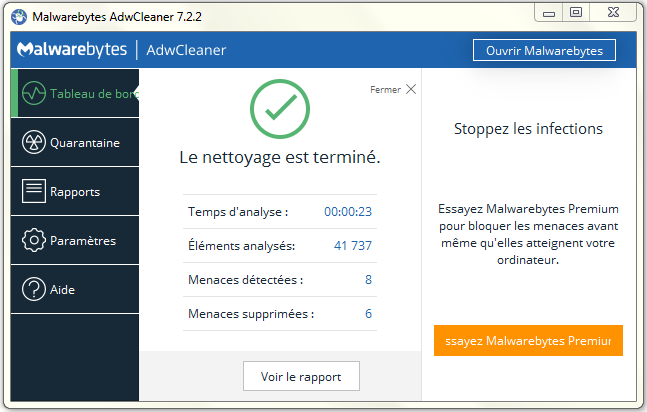Close the AdwCleaner window
Screen dimensions: 647x412
[x=613, y=13]
